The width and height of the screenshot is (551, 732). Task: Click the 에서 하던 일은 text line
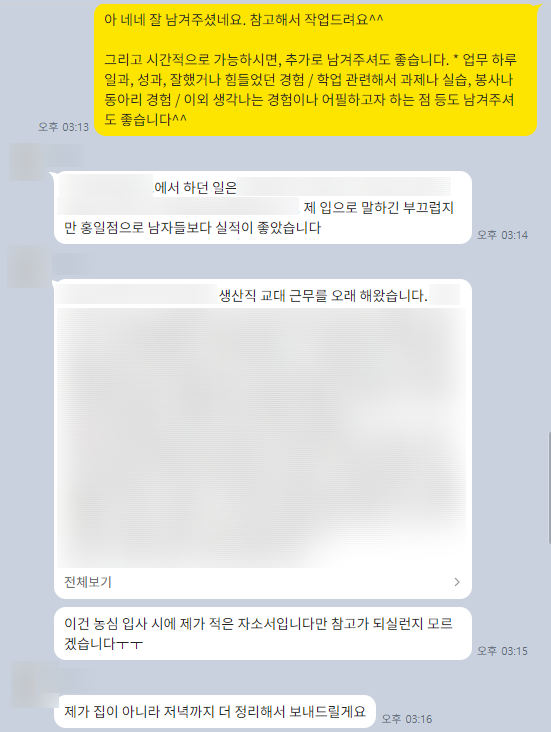(196, 188)
